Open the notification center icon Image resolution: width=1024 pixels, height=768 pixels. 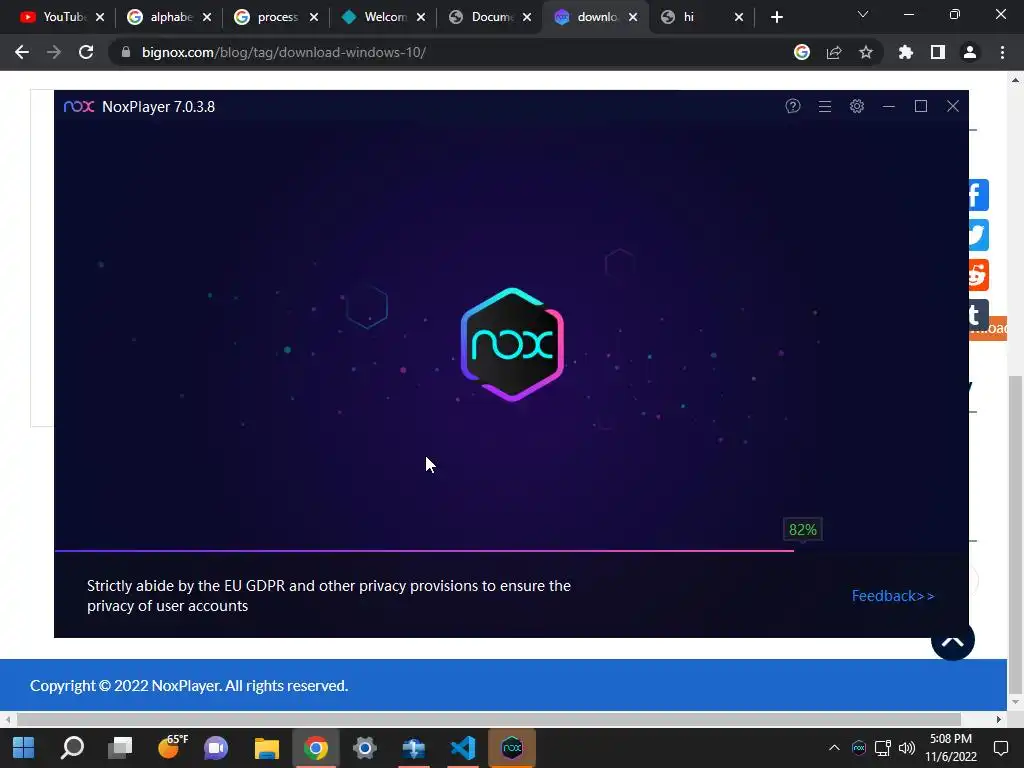click(x=1000, y=748)
